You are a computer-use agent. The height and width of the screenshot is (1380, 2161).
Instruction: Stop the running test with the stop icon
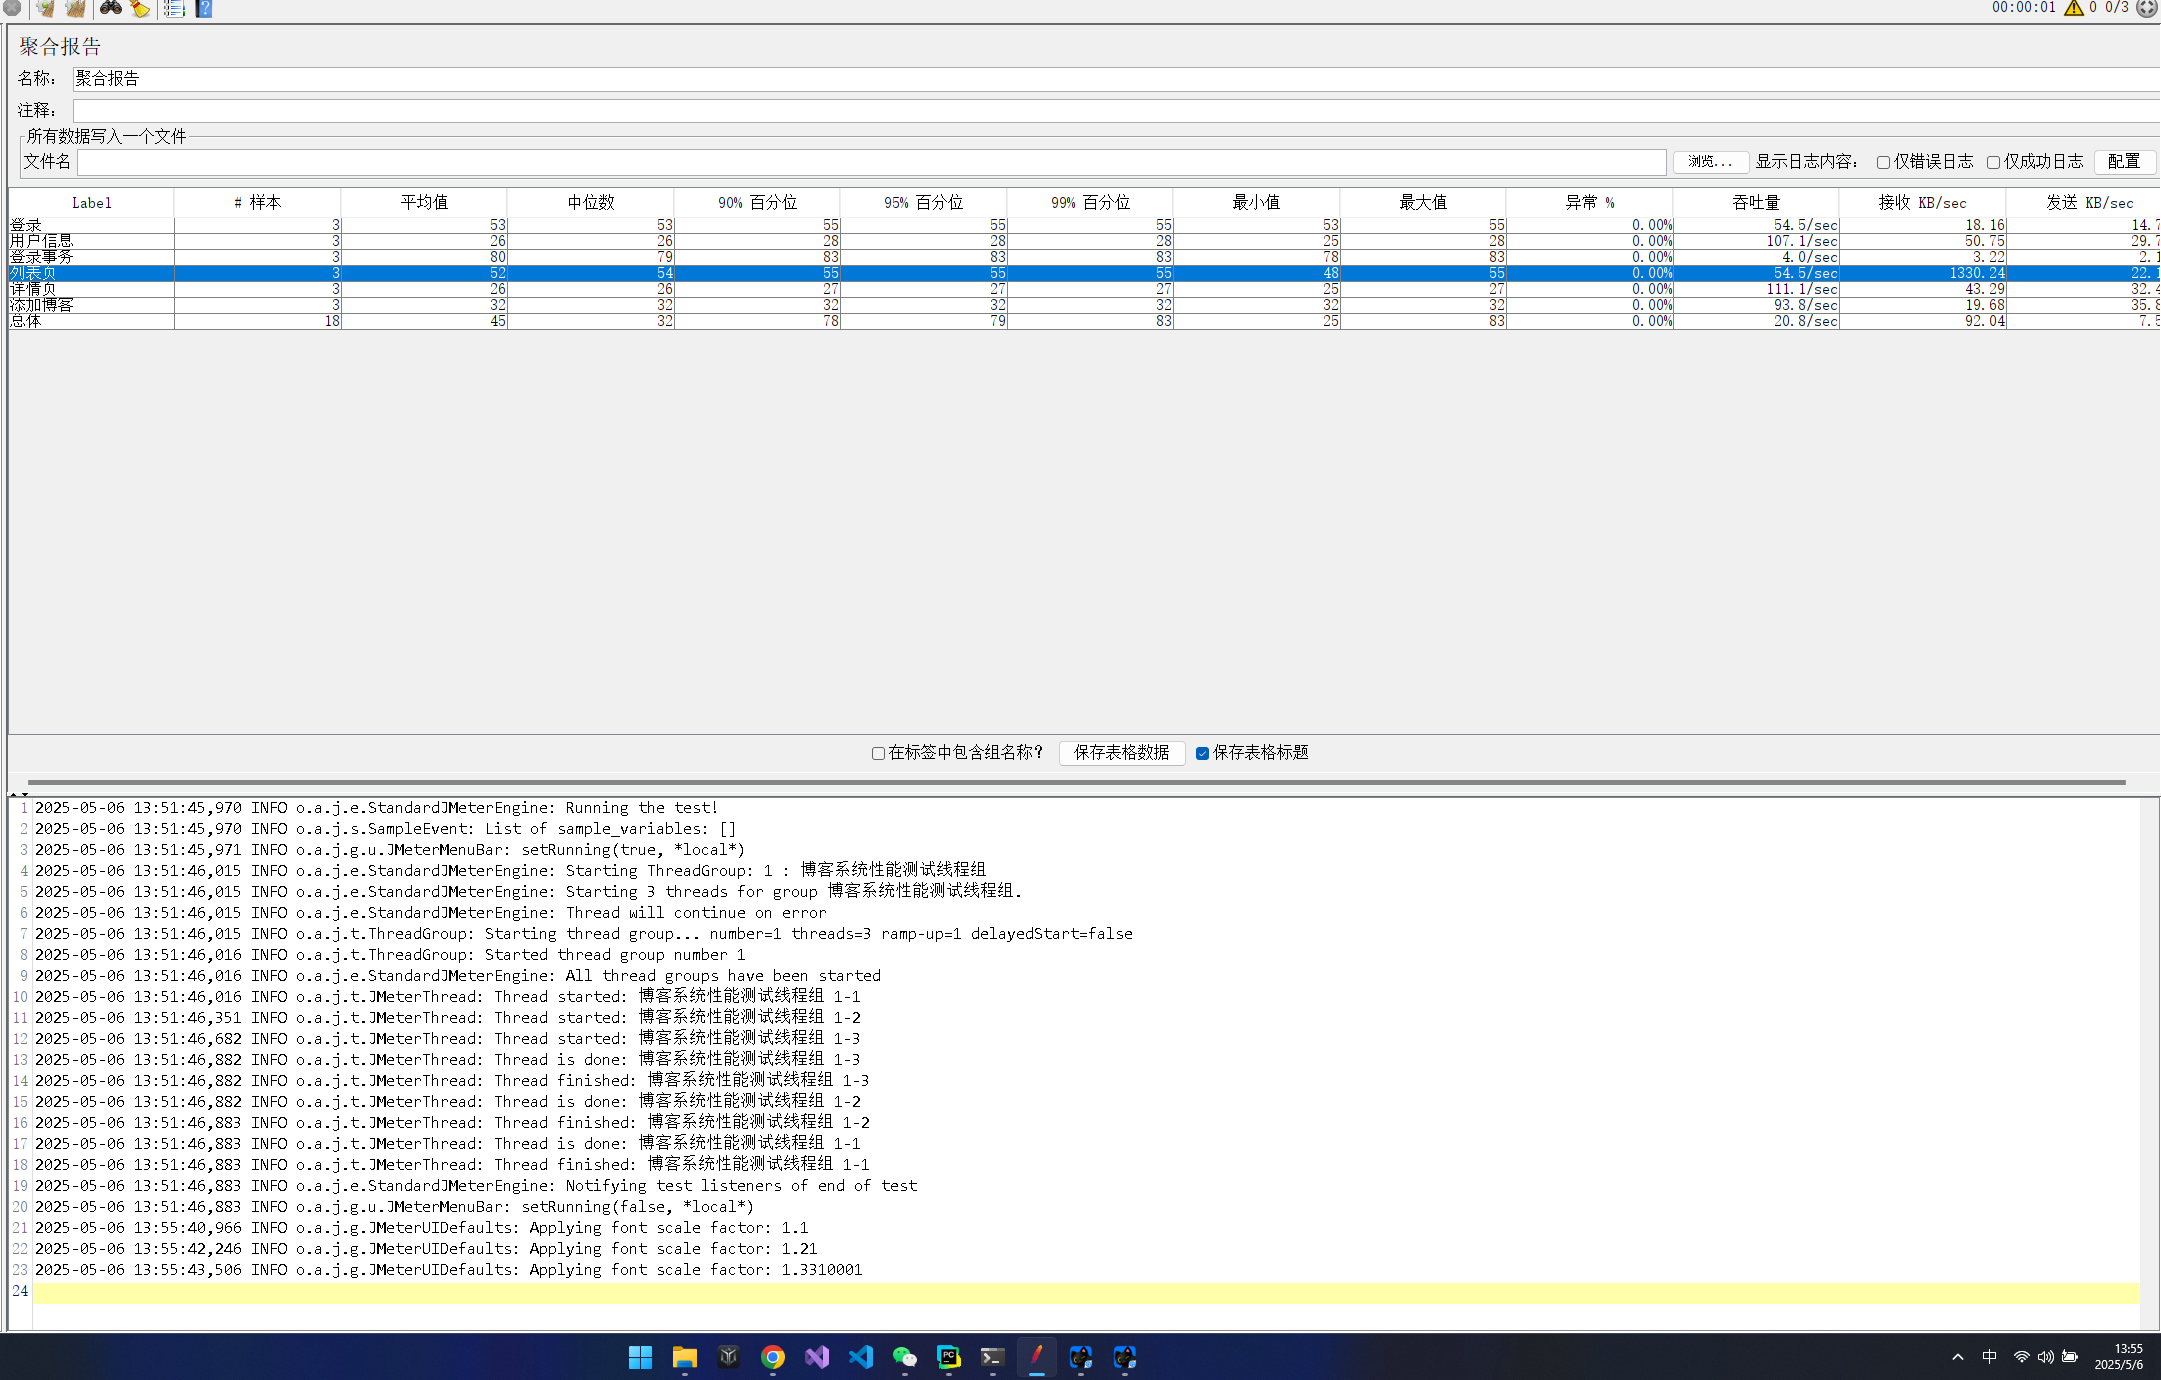[x=11, y=8]
